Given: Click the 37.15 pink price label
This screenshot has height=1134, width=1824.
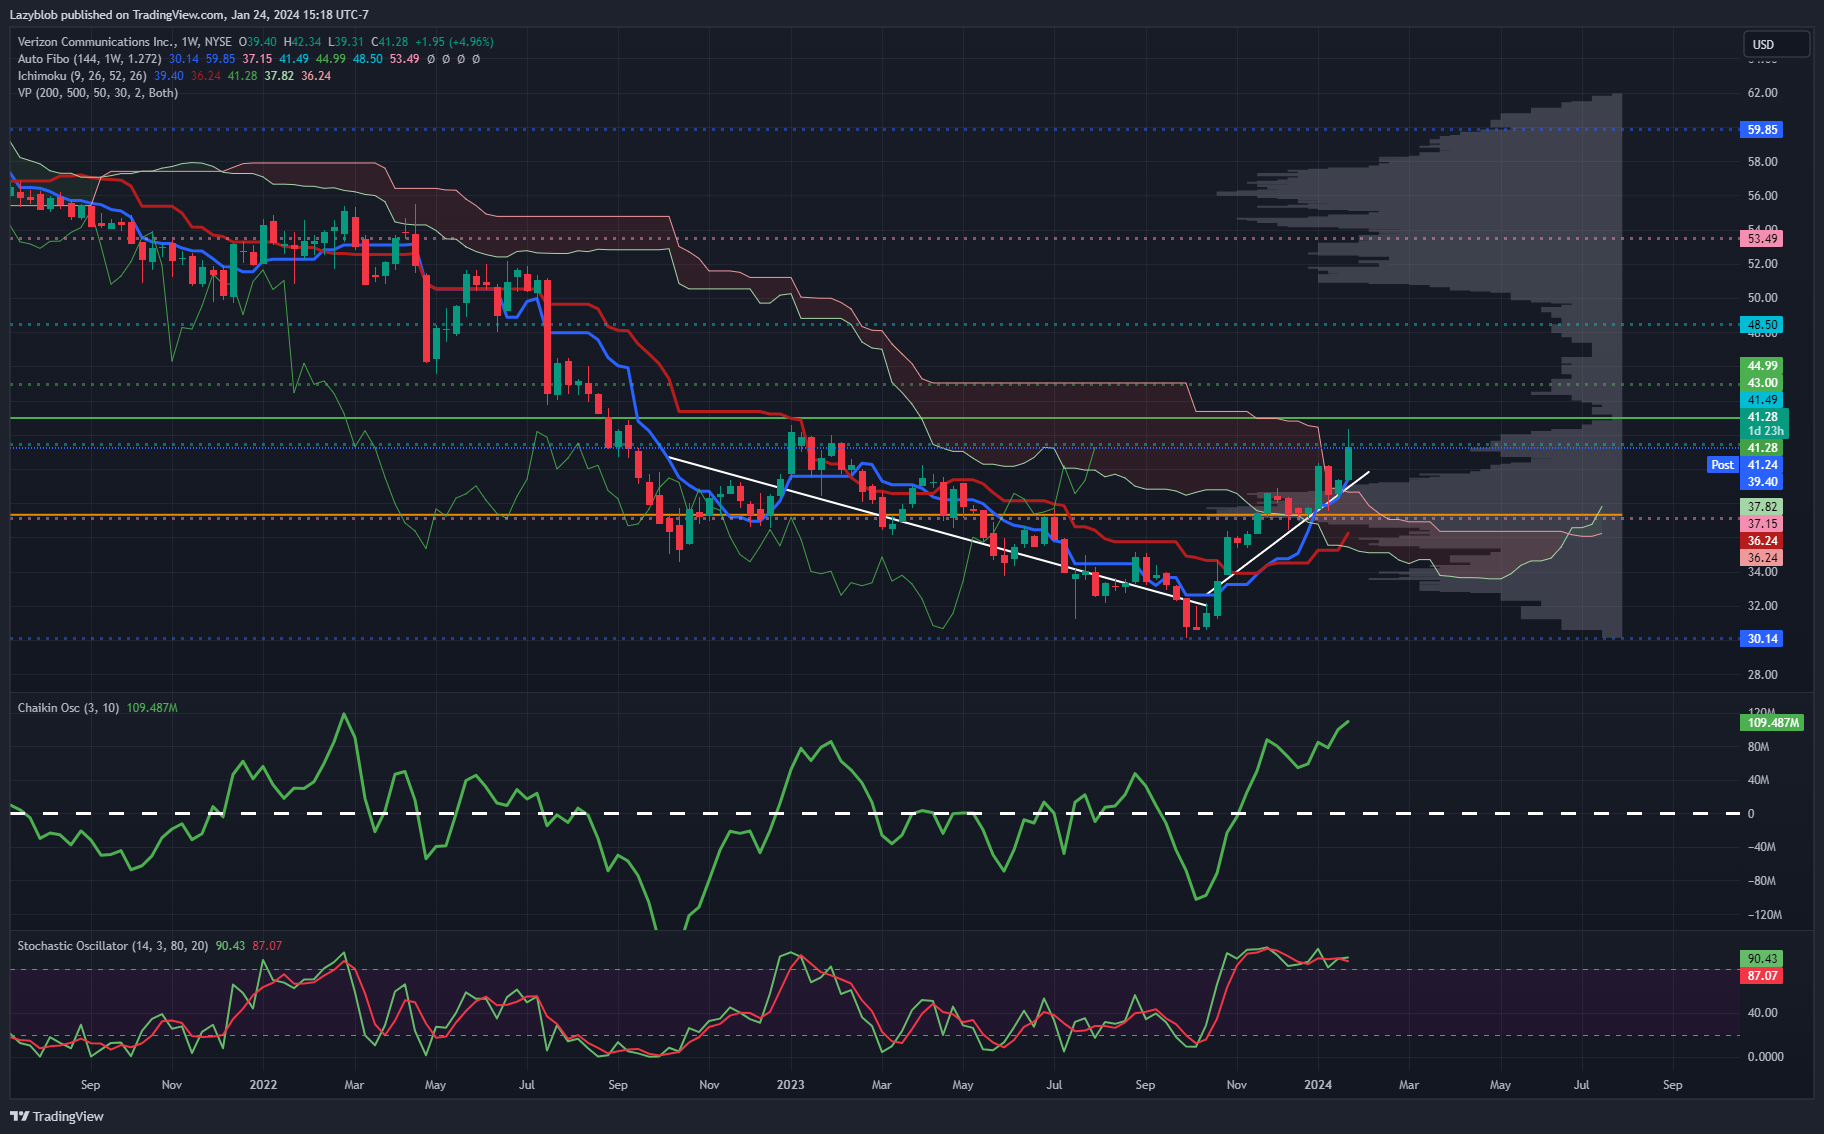Looking at the screenshot, I should [x=1762, y=524].
